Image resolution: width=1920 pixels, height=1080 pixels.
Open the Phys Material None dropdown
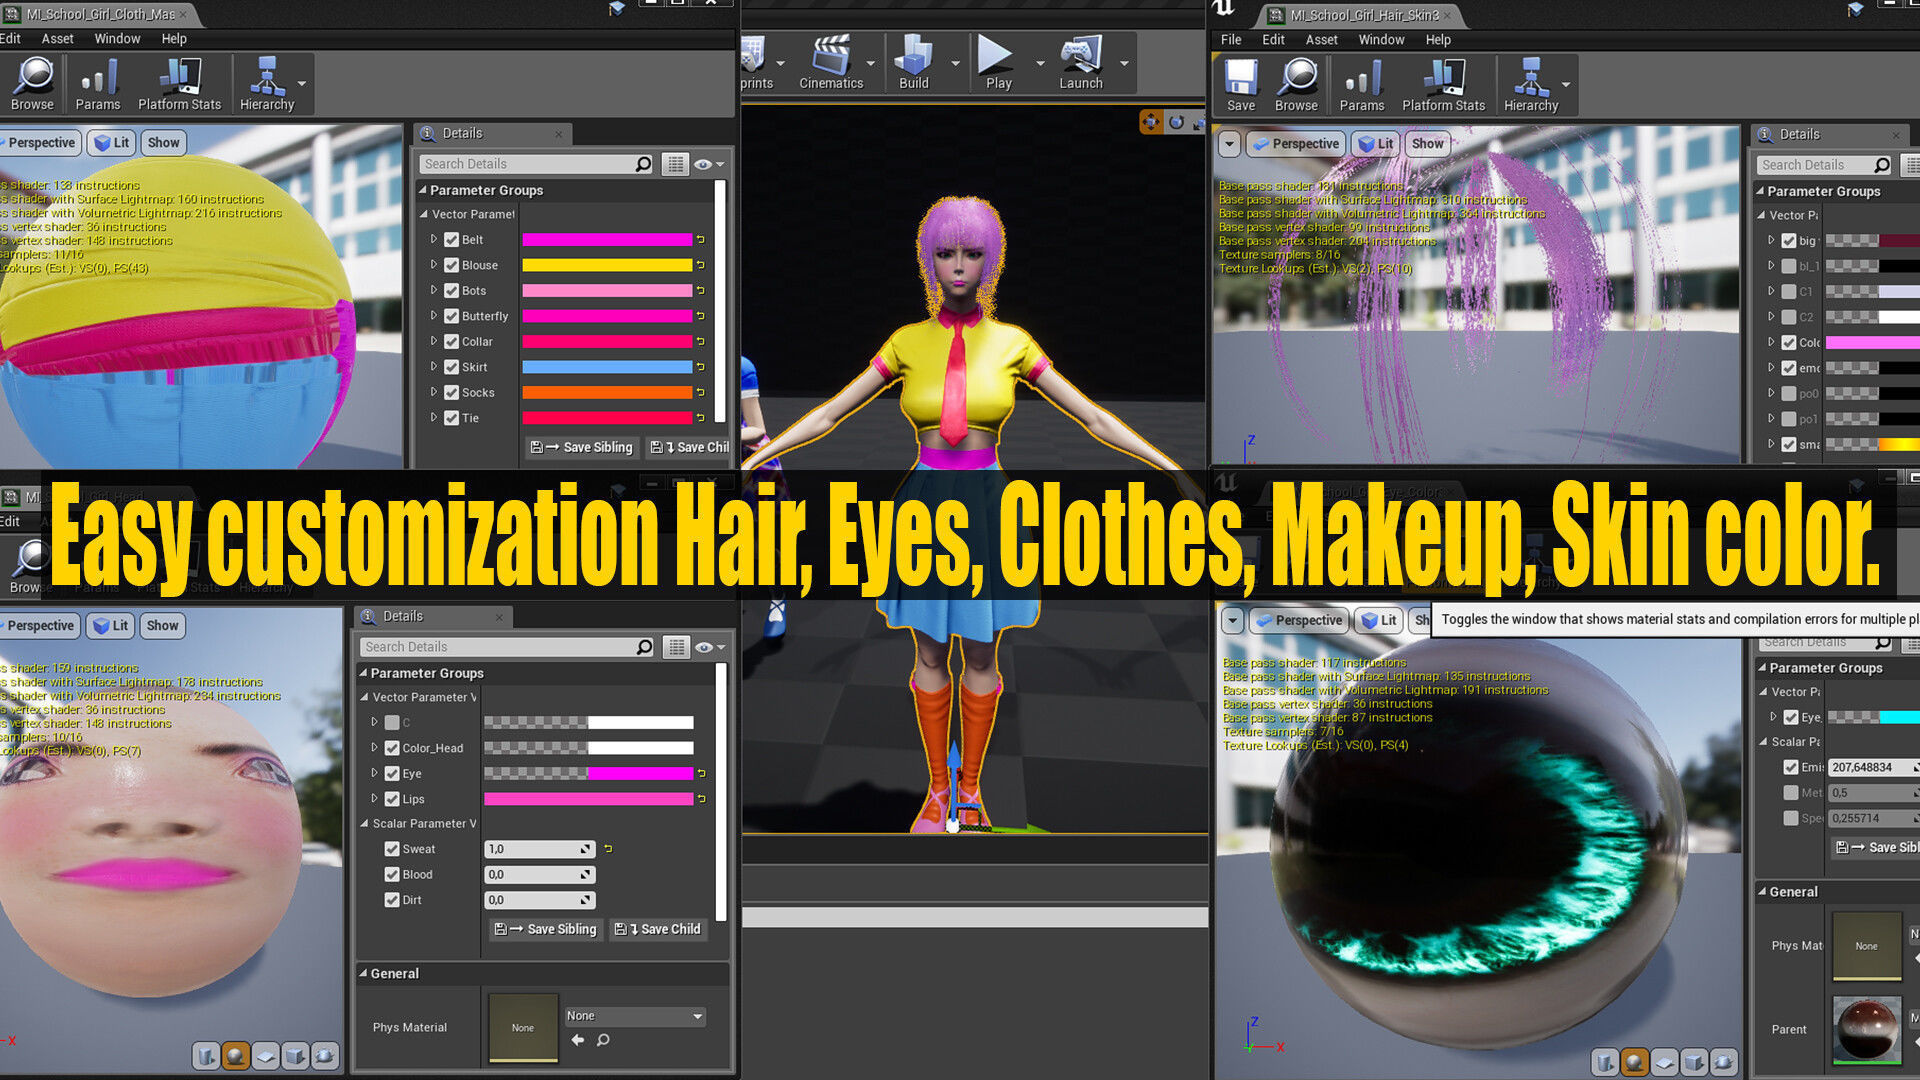(x=635, y=1016)
